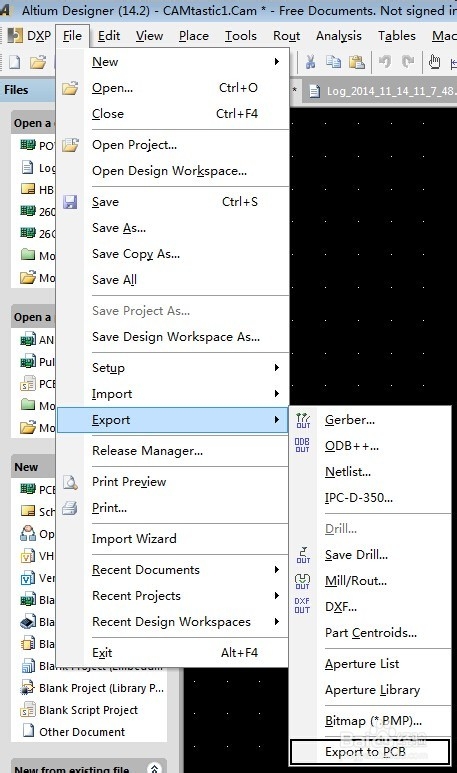
Task: Click the new document toolbar icon
Action: (15, 62)
